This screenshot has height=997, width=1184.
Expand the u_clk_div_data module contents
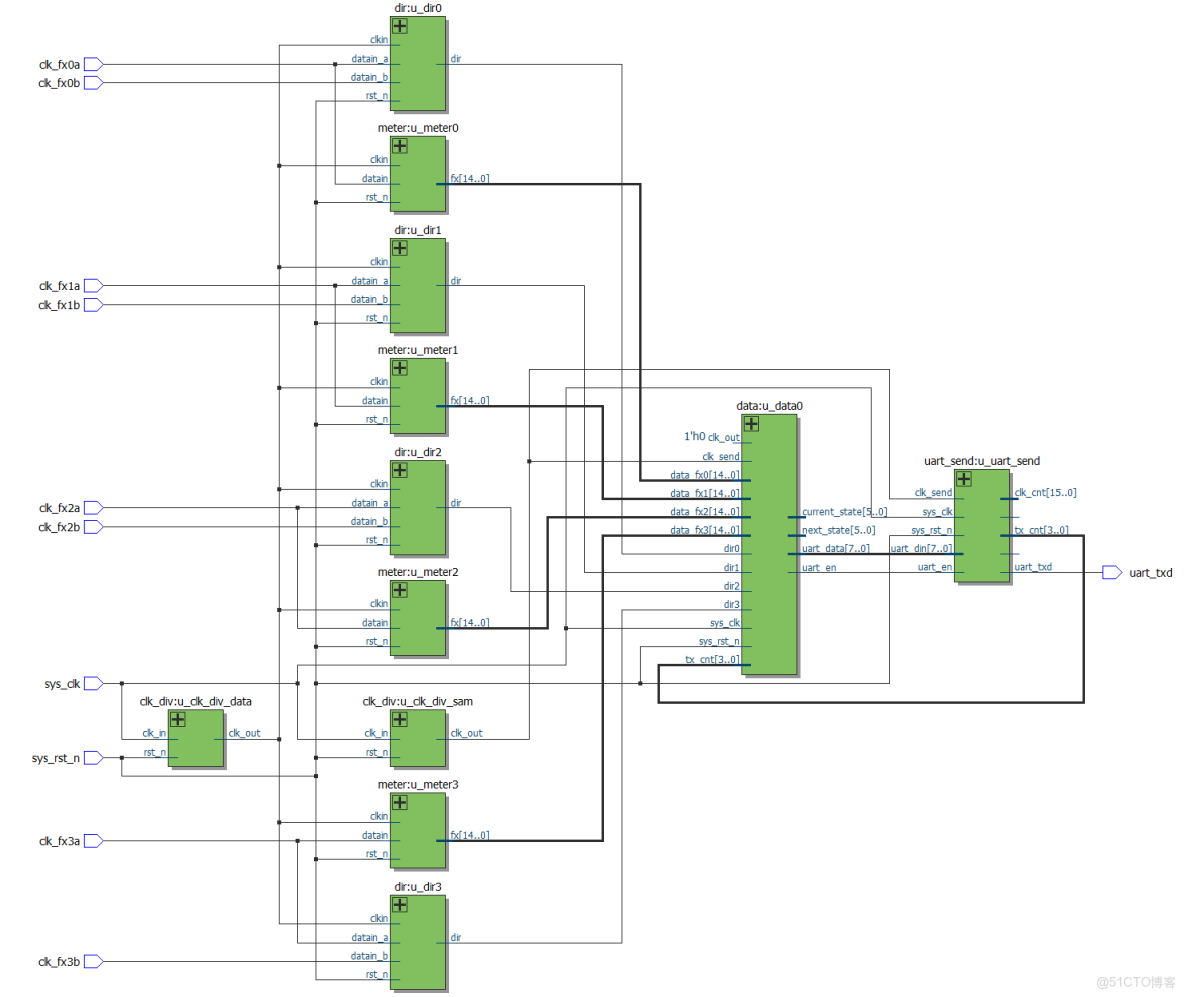click(x=178, y=719)
